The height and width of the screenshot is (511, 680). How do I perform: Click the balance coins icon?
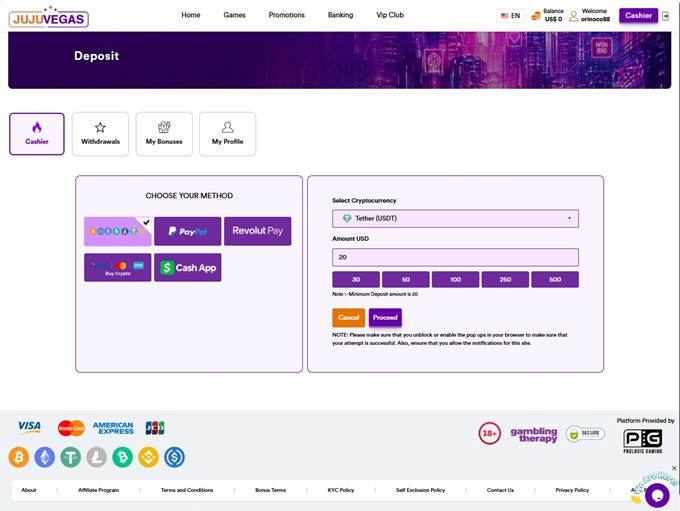point(536,16)
